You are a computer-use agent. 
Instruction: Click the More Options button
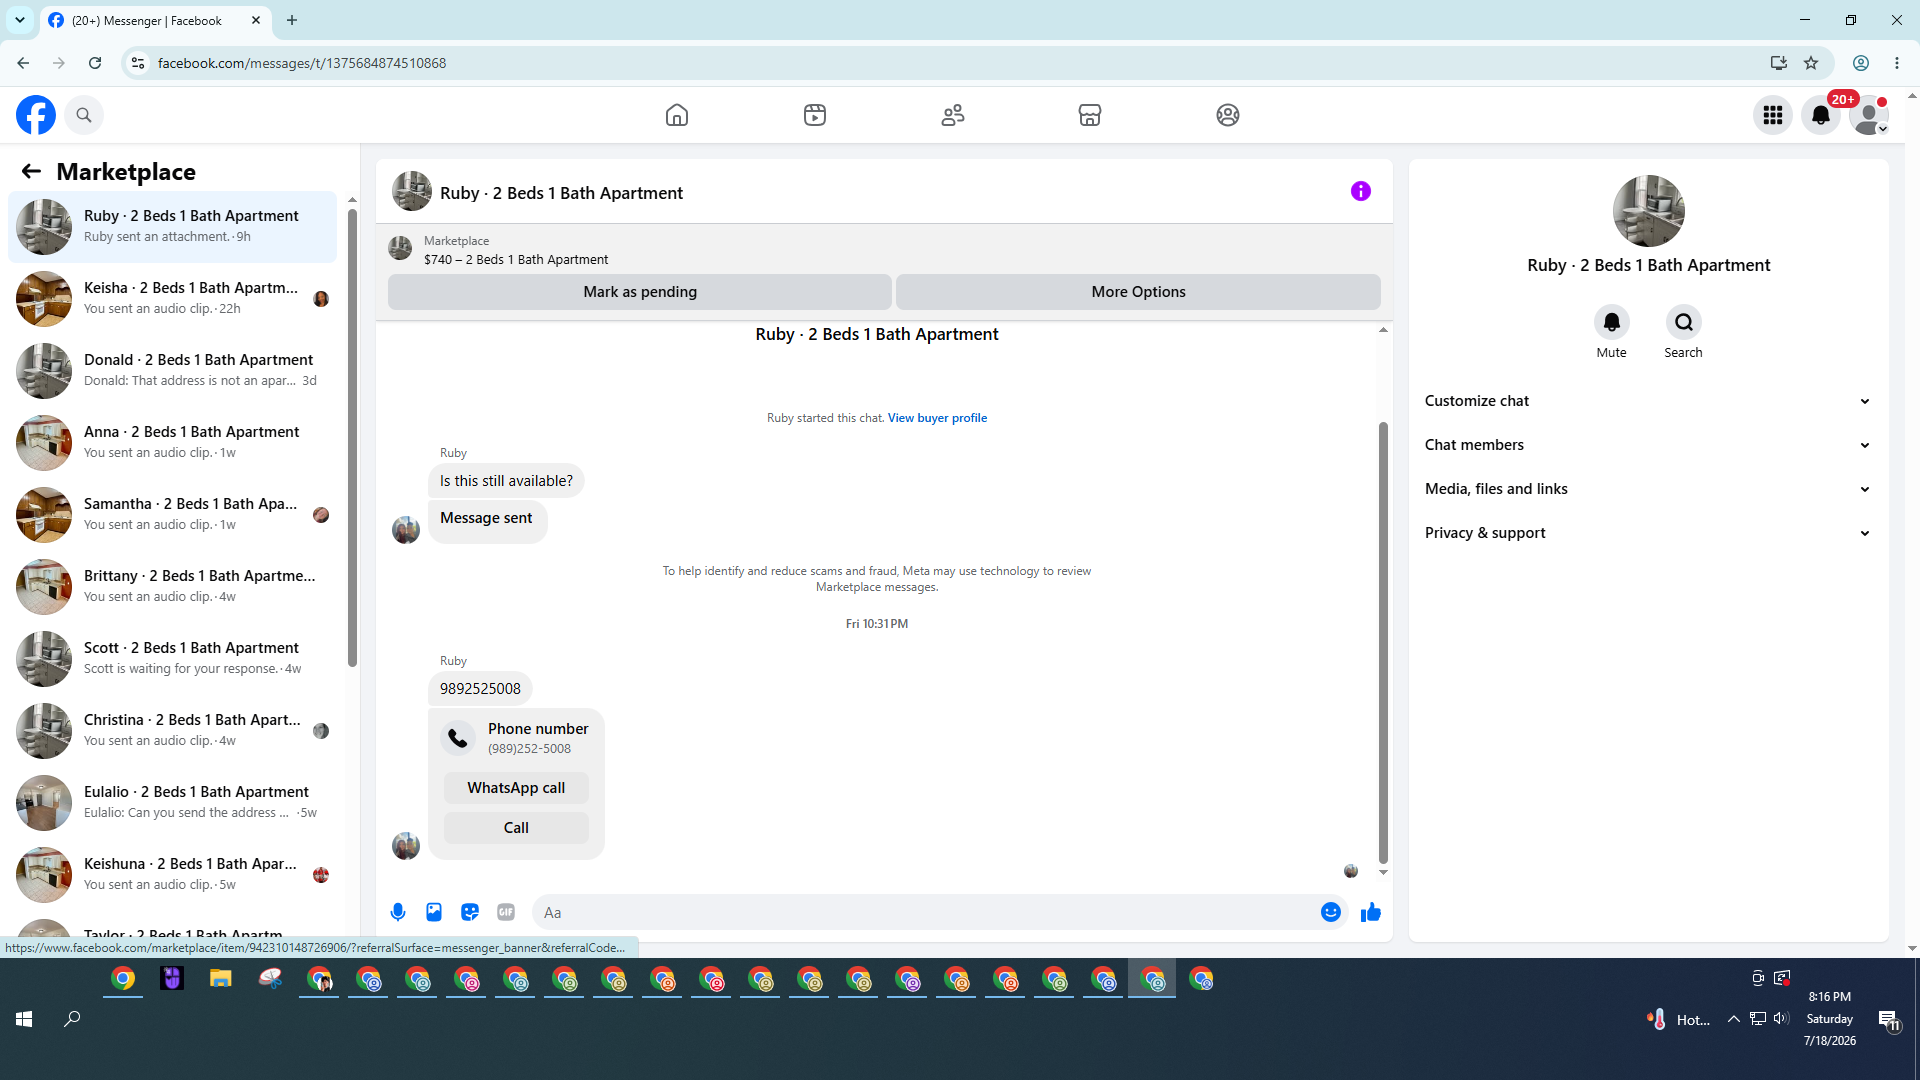pos(1138,292)
